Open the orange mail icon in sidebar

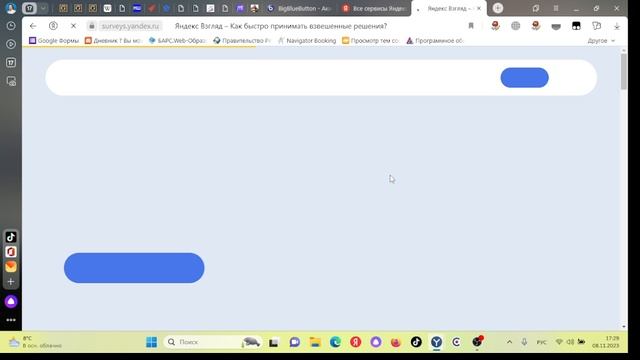tap(11, 267)
